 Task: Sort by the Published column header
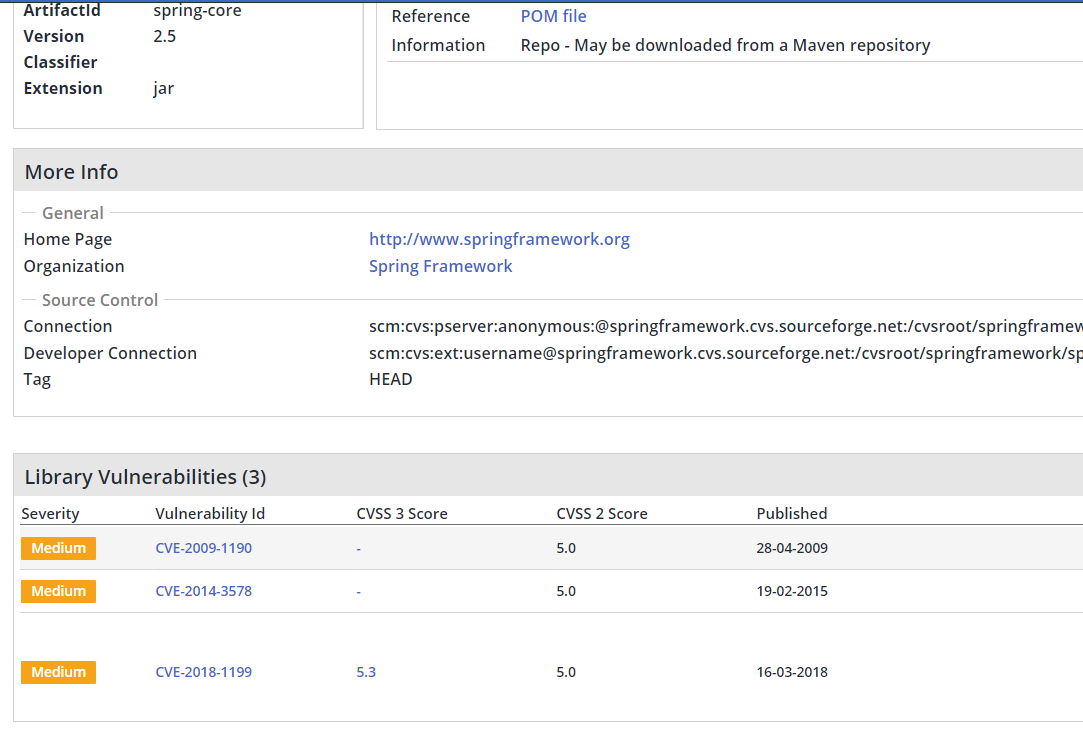tap(791, 514)
